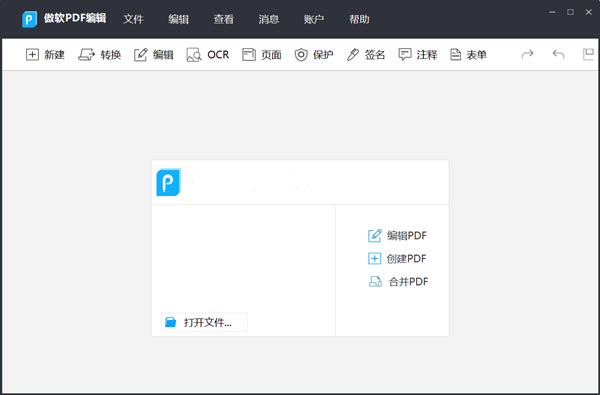Click the 表单 toolbar label
600x395 pixels.
tap(476, 55)
